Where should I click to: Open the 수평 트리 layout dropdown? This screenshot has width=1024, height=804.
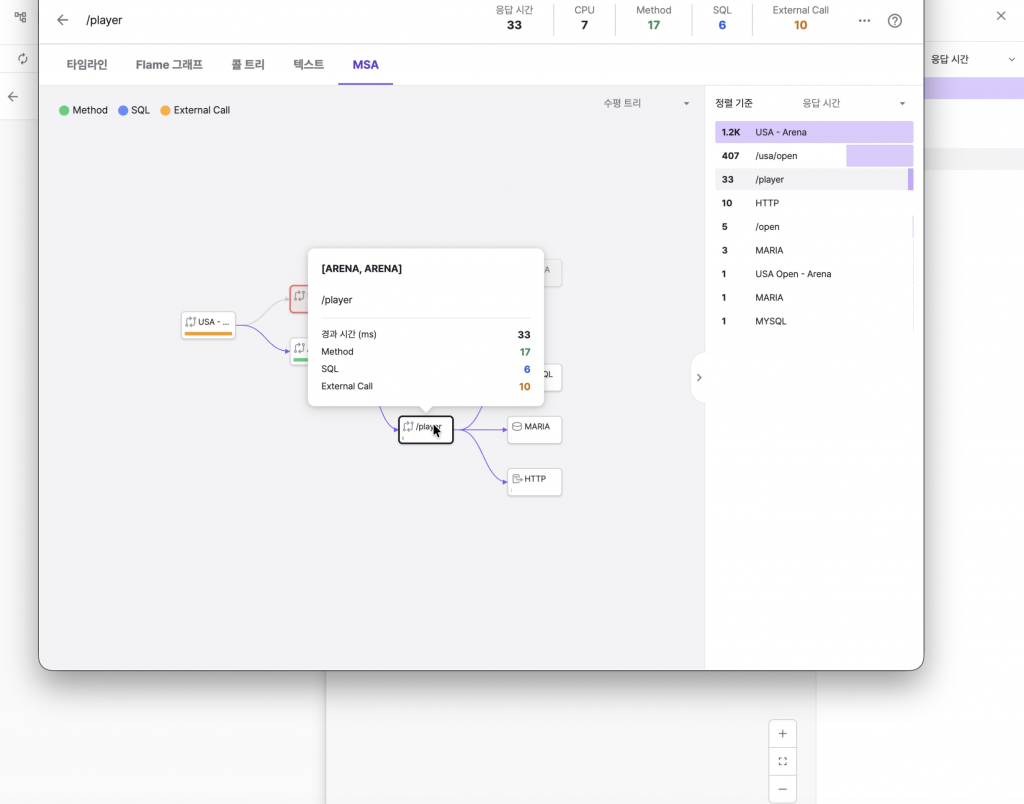(646, 103)
